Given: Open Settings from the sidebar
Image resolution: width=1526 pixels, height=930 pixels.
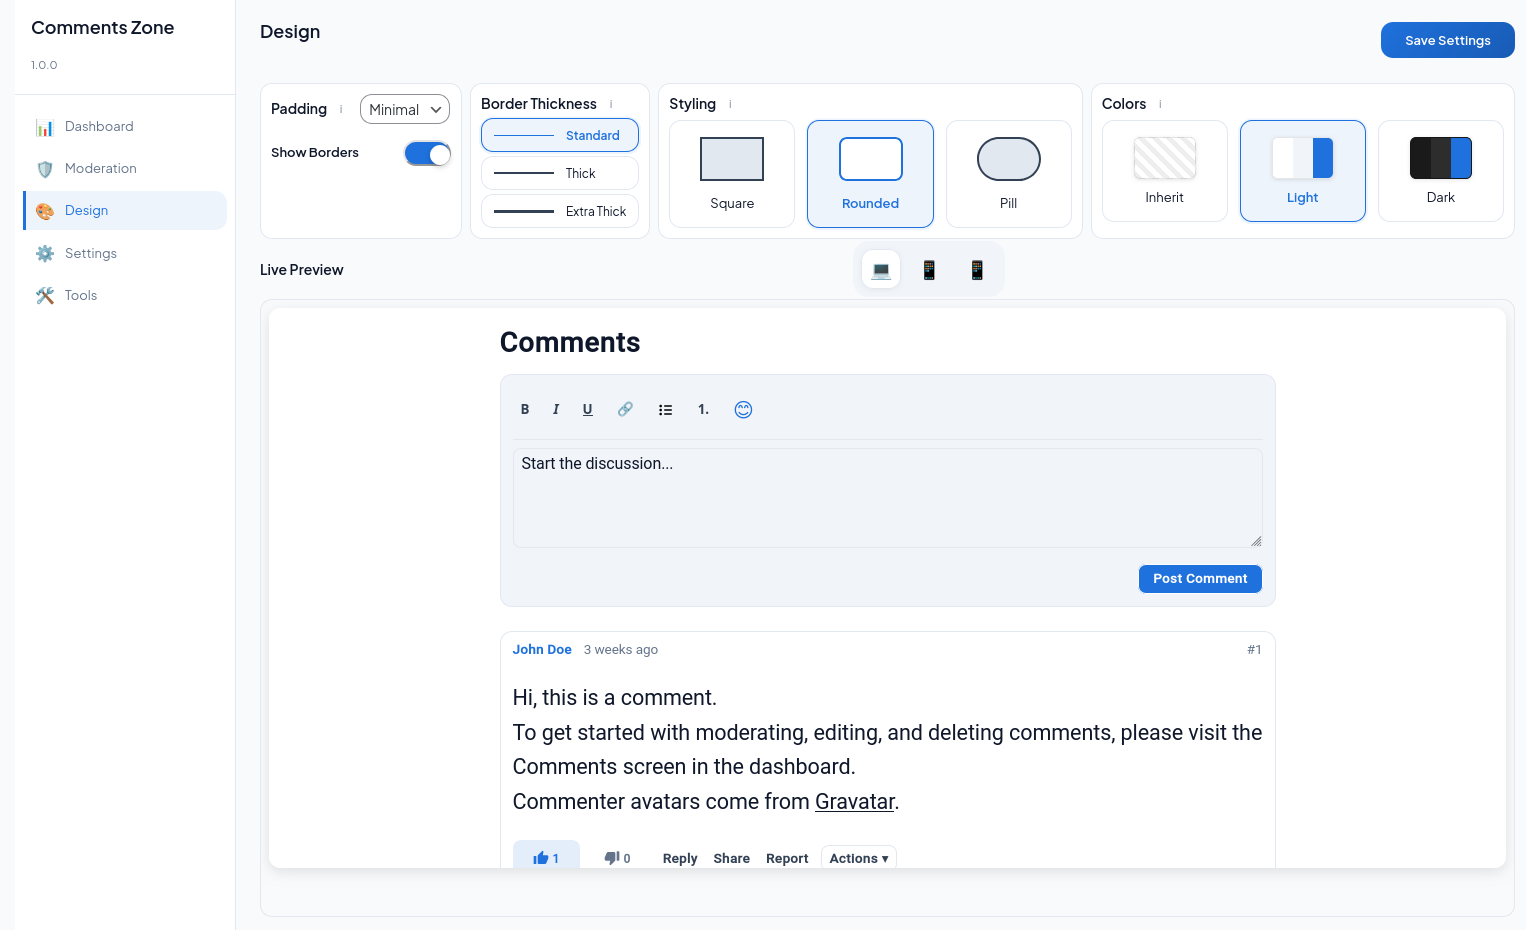Looking at the screenshot, I should coord(125,254).
